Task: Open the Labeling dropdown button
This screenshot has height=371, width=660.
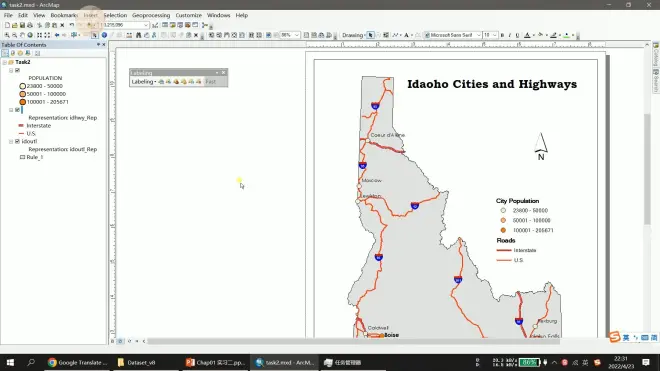Action: click(x=144, y=82)
